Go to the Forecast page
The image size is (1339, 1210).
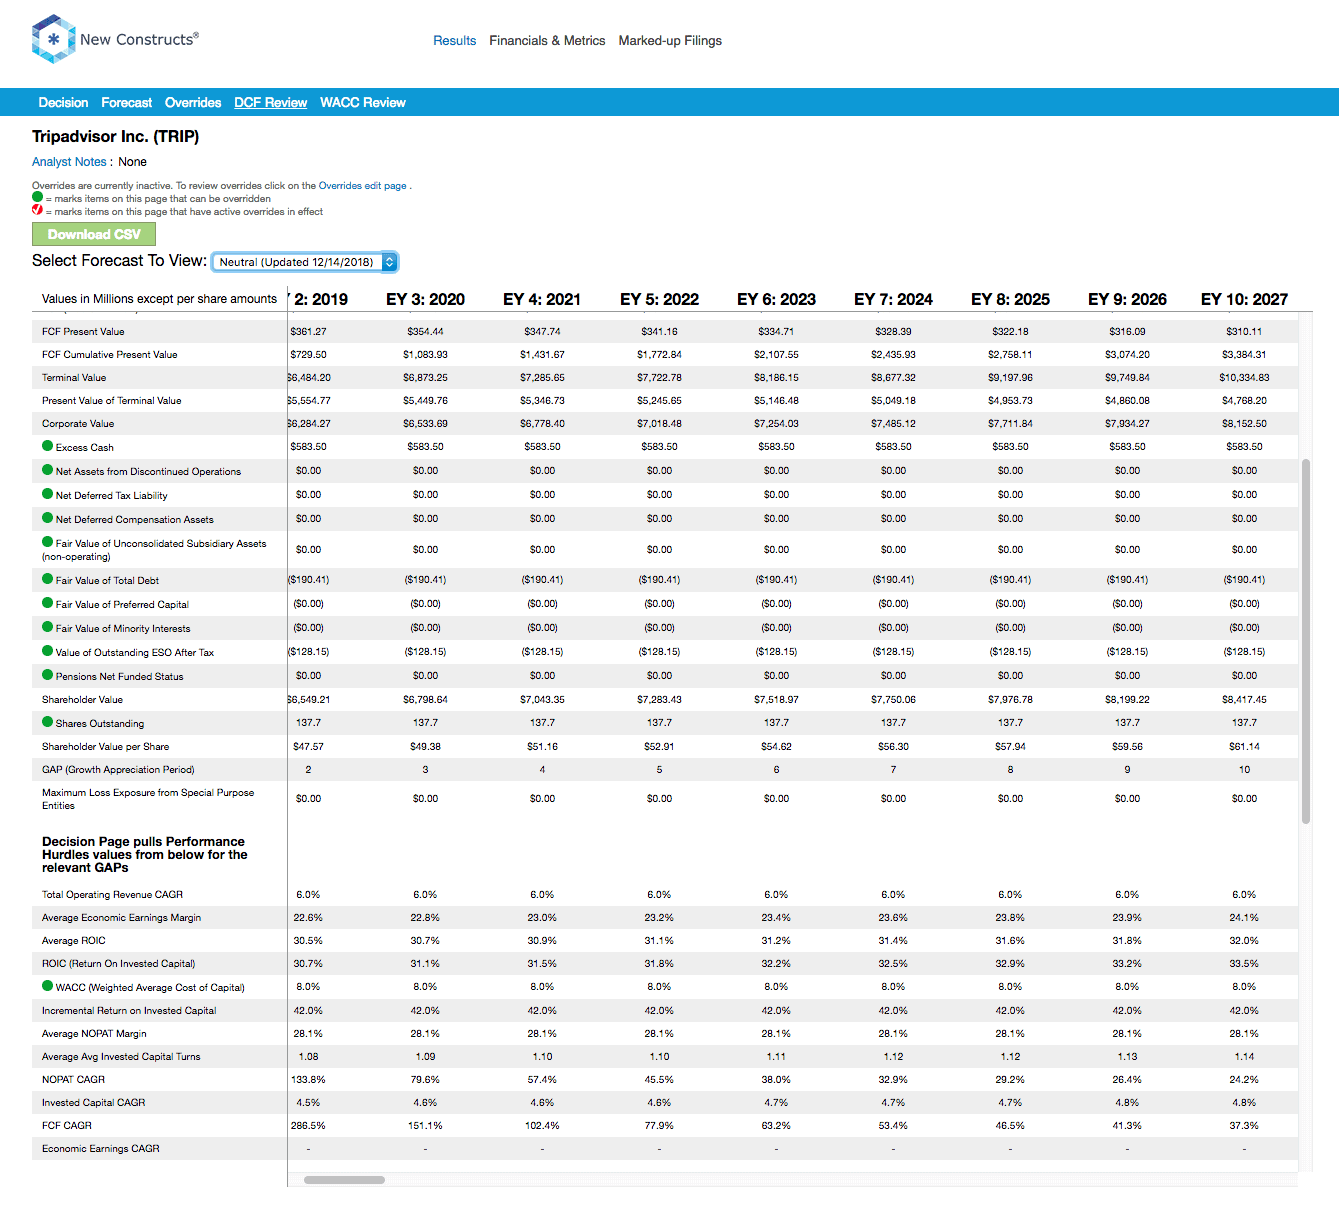pyautogui.click(x=126, y=103)
